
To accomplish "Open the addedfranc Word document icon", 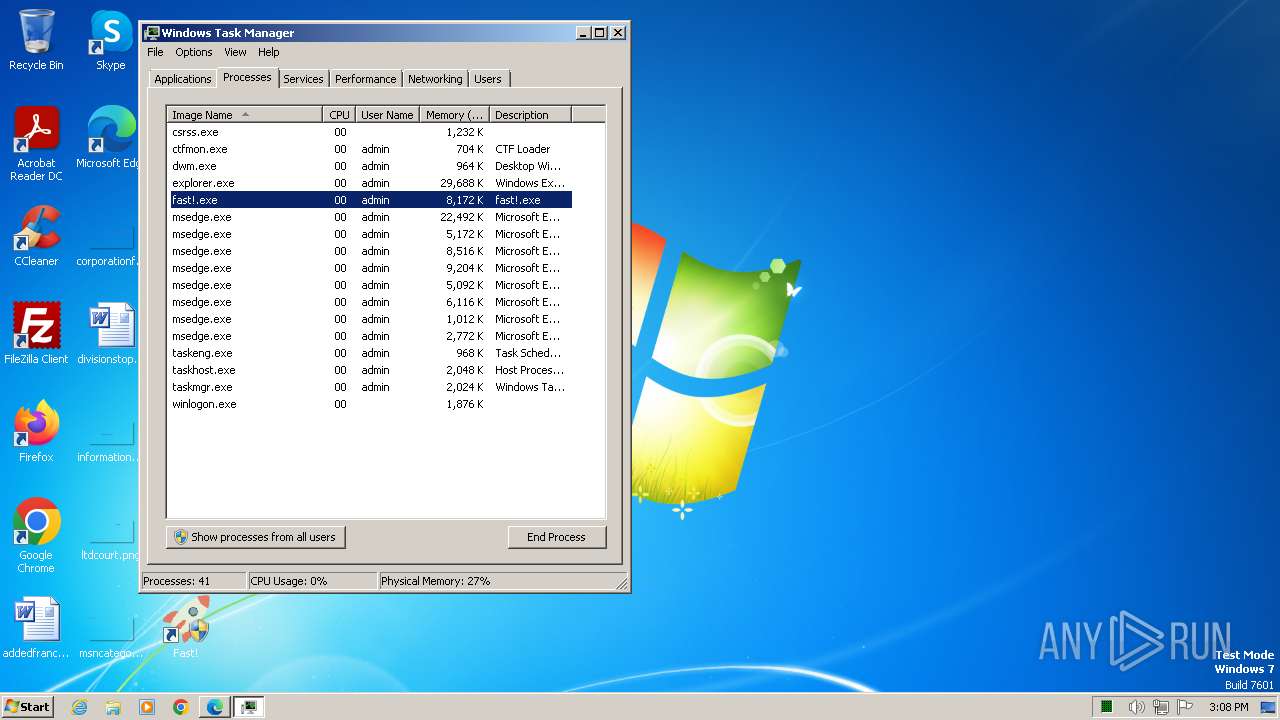I will point(36,627).
